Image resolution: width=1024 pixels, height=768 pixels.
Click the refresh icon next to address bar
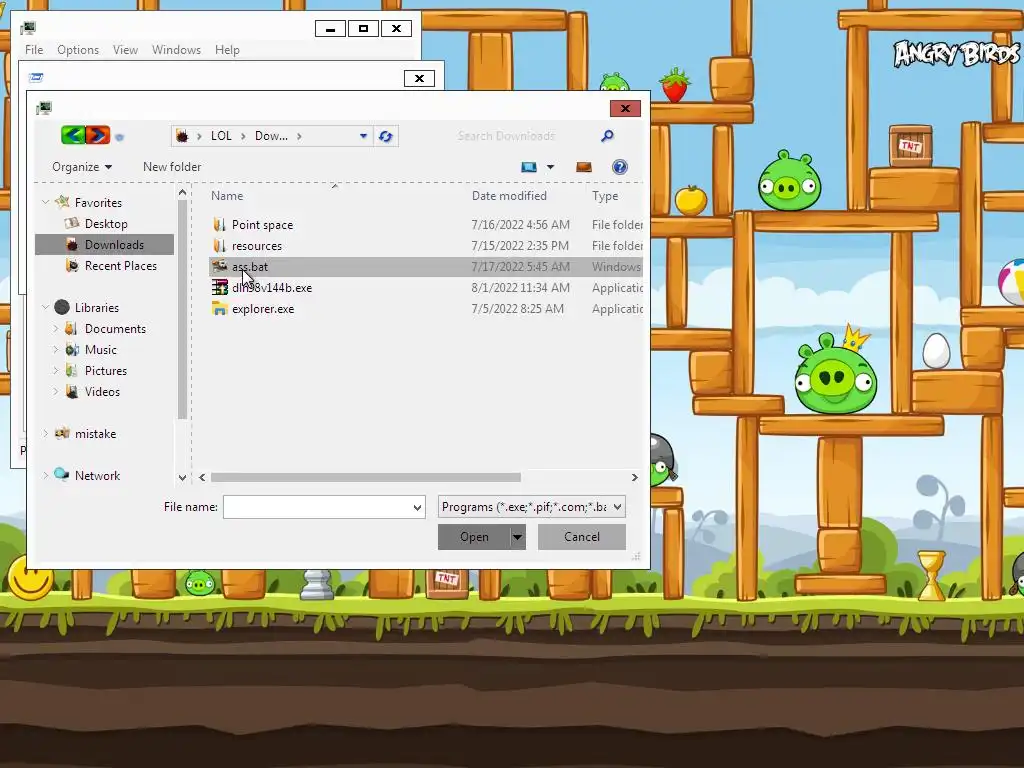tap(385, 136)
